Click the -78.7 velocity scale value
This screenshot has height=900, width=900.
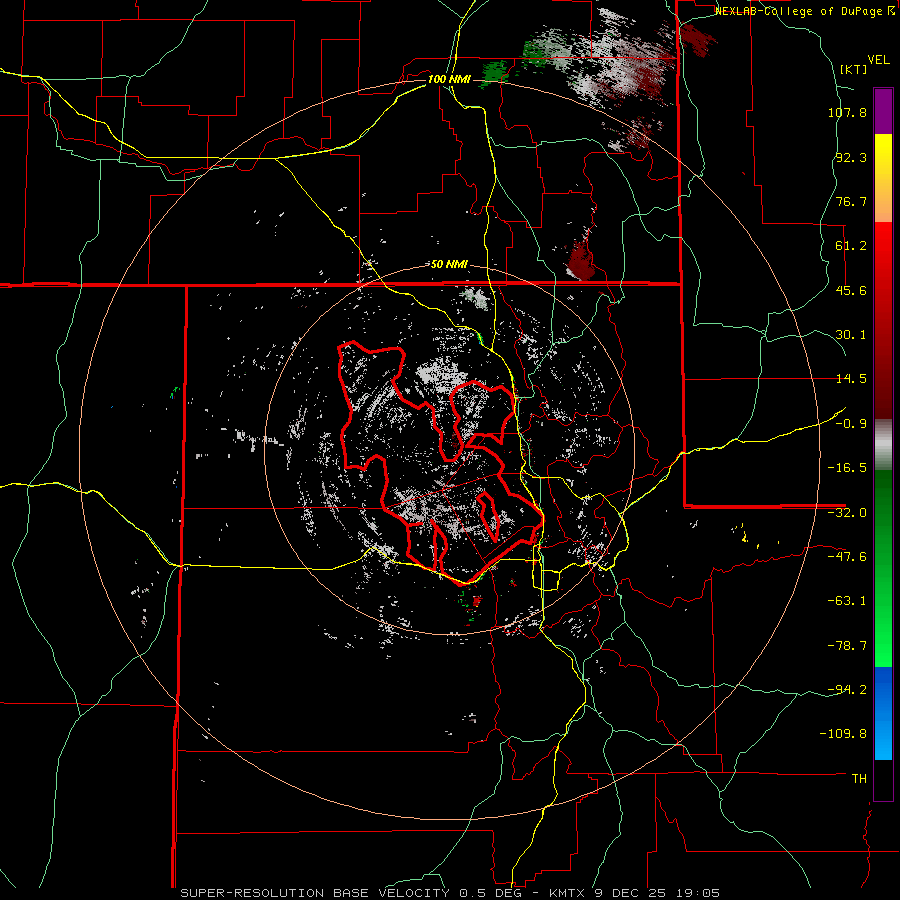click(x=847, y=646)
